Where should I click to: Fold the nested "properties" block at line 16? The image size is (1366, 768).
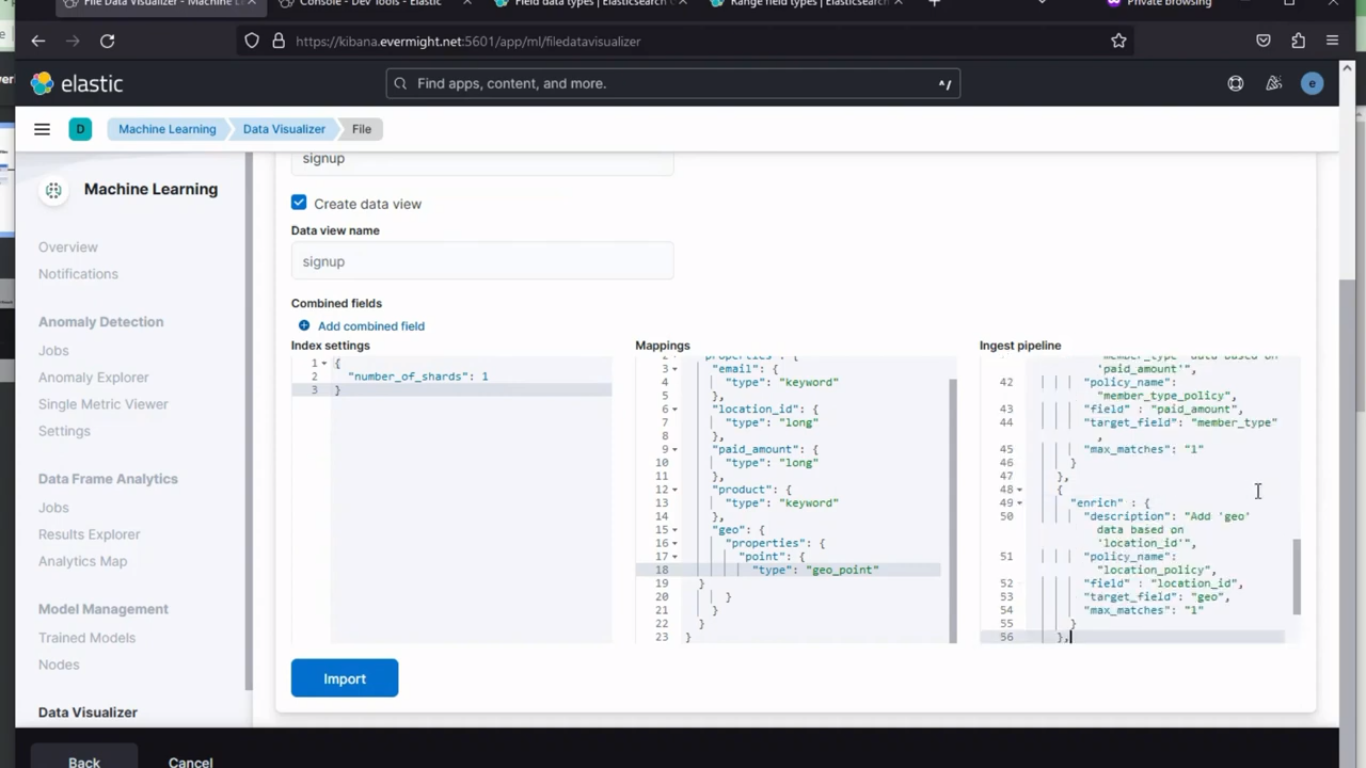pos(674,544)
